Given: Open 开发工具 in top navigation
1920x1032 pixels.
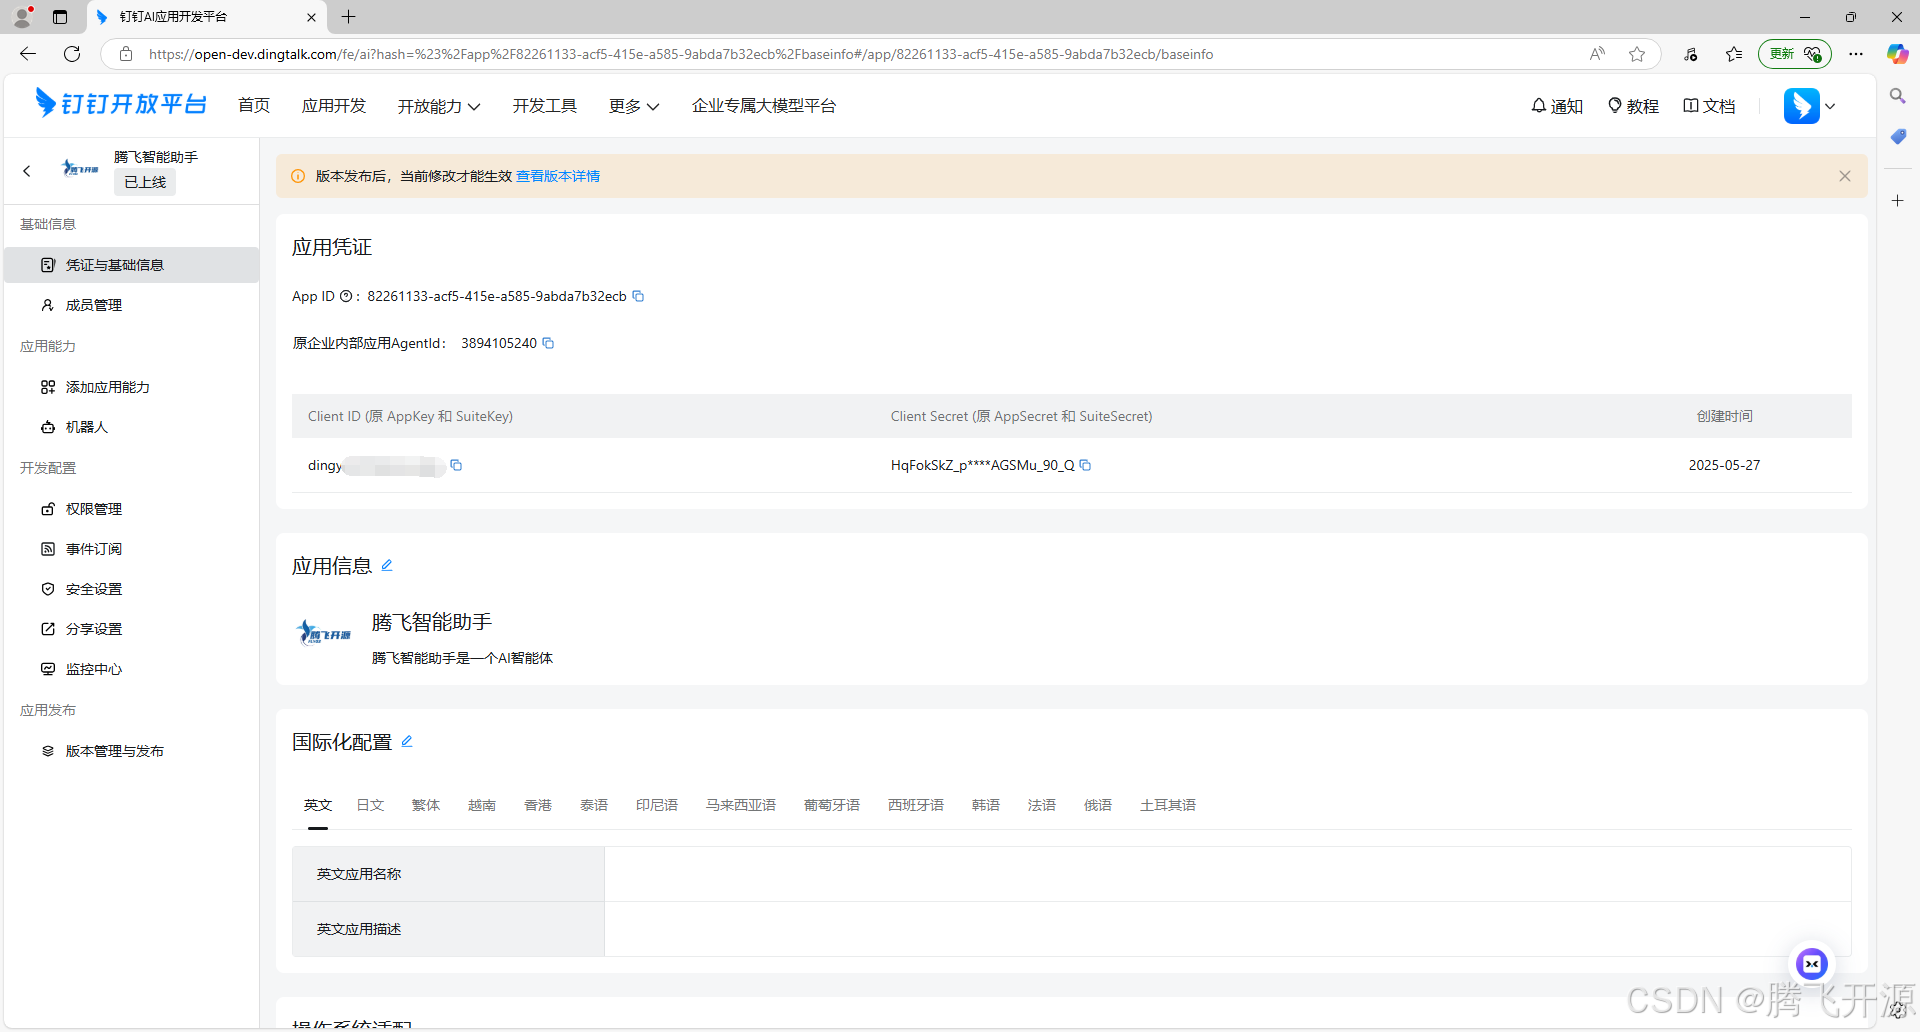Looking at the screenshot, I should coord(545,106).
